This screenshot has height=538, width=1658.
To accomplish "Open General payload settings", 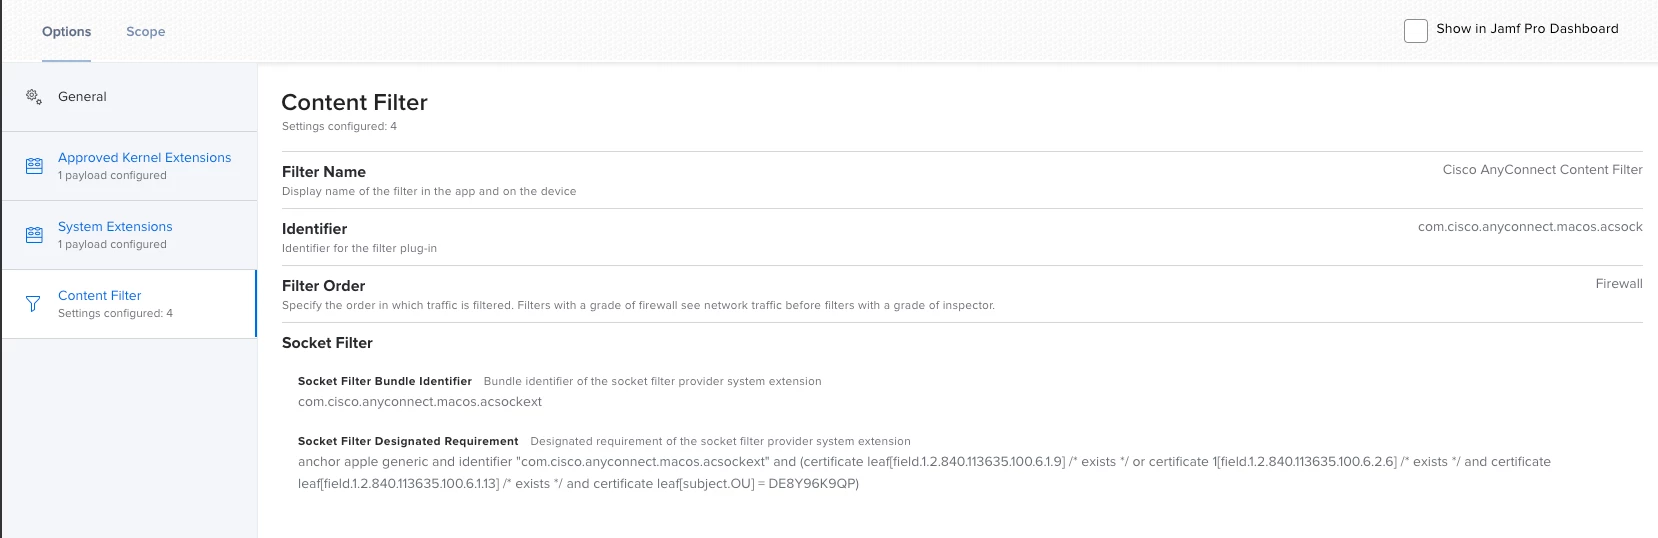I will (129, 97).
